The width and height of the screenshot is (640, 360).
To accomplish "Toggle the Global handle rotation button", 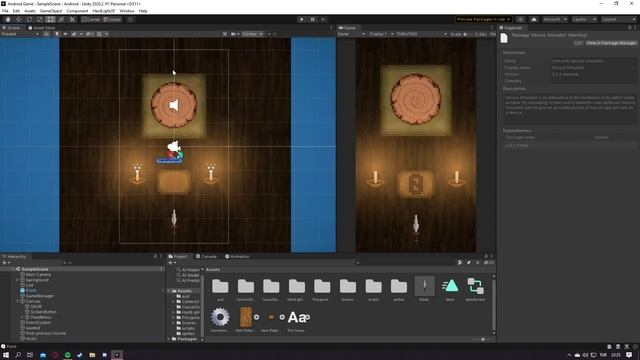I will pyautogui.click(x=112, y=19).
